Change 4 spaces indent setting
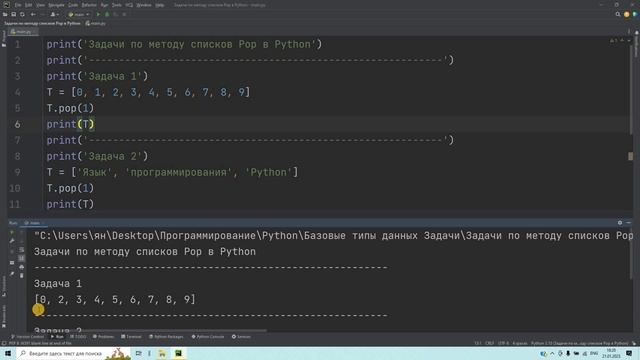Image resolution: width=640 pixels, height=360 pixels. coord(520,343)
